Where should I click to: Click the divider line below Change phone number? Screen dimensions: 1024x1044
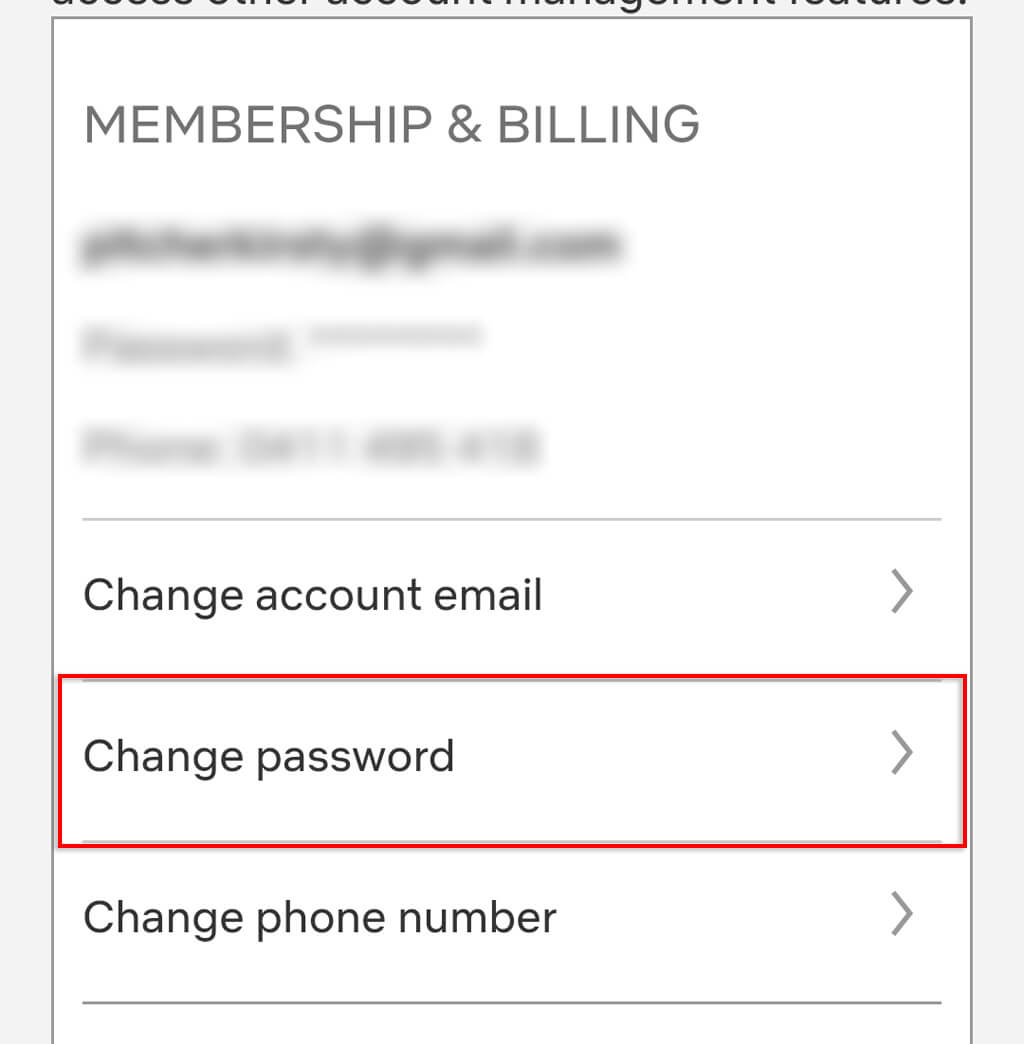click(x=512, y=1002)
